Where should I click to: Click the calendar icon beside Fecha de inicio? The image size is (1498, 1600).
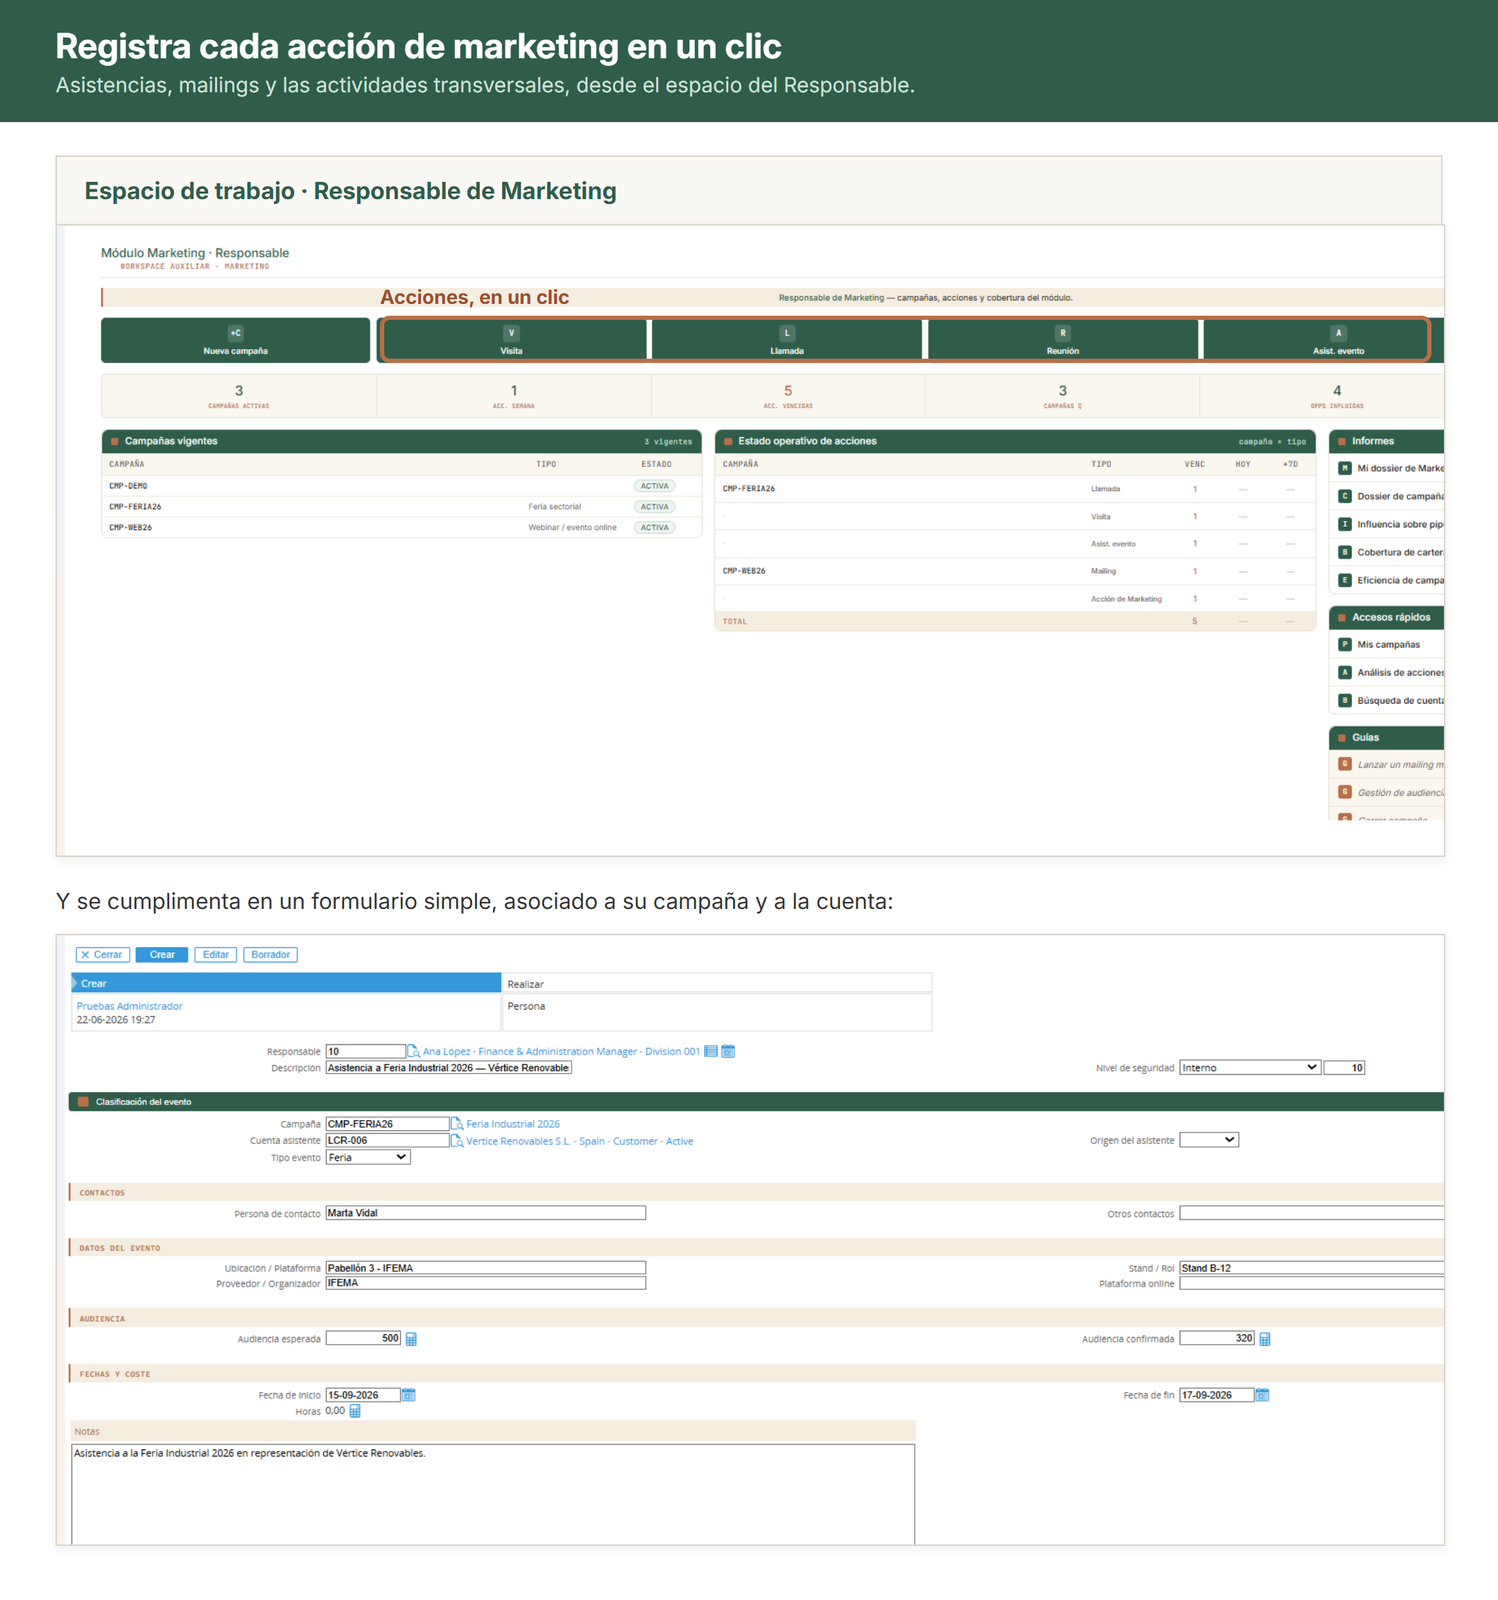[x=409, y=1395]
